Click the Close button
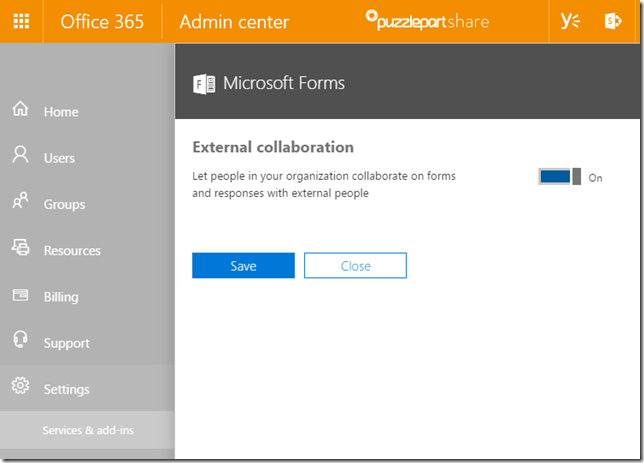 pos(355,265)
